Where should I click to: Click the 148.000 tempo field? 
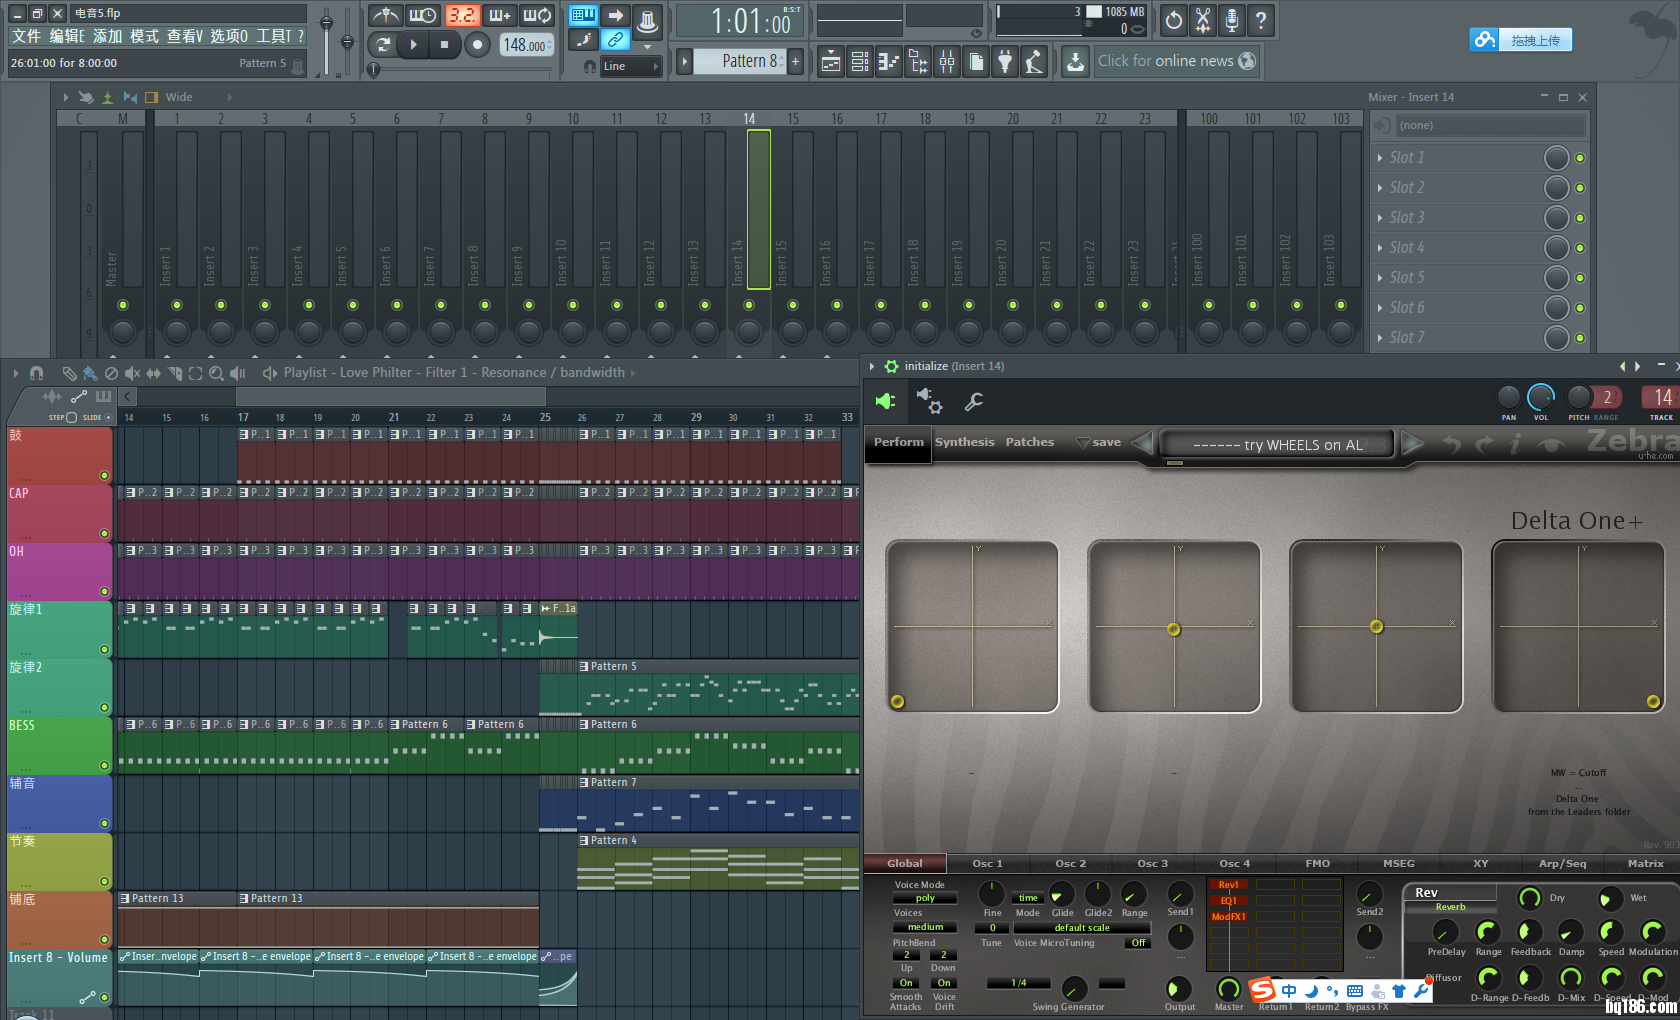pos(525,45)
